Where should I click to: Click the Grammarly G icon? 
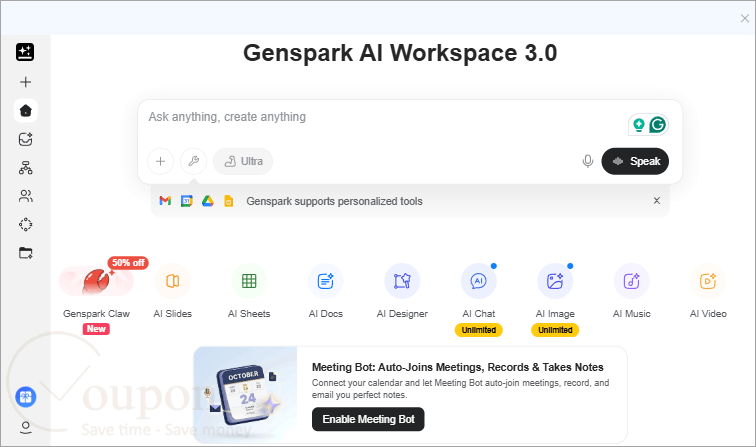658,125
